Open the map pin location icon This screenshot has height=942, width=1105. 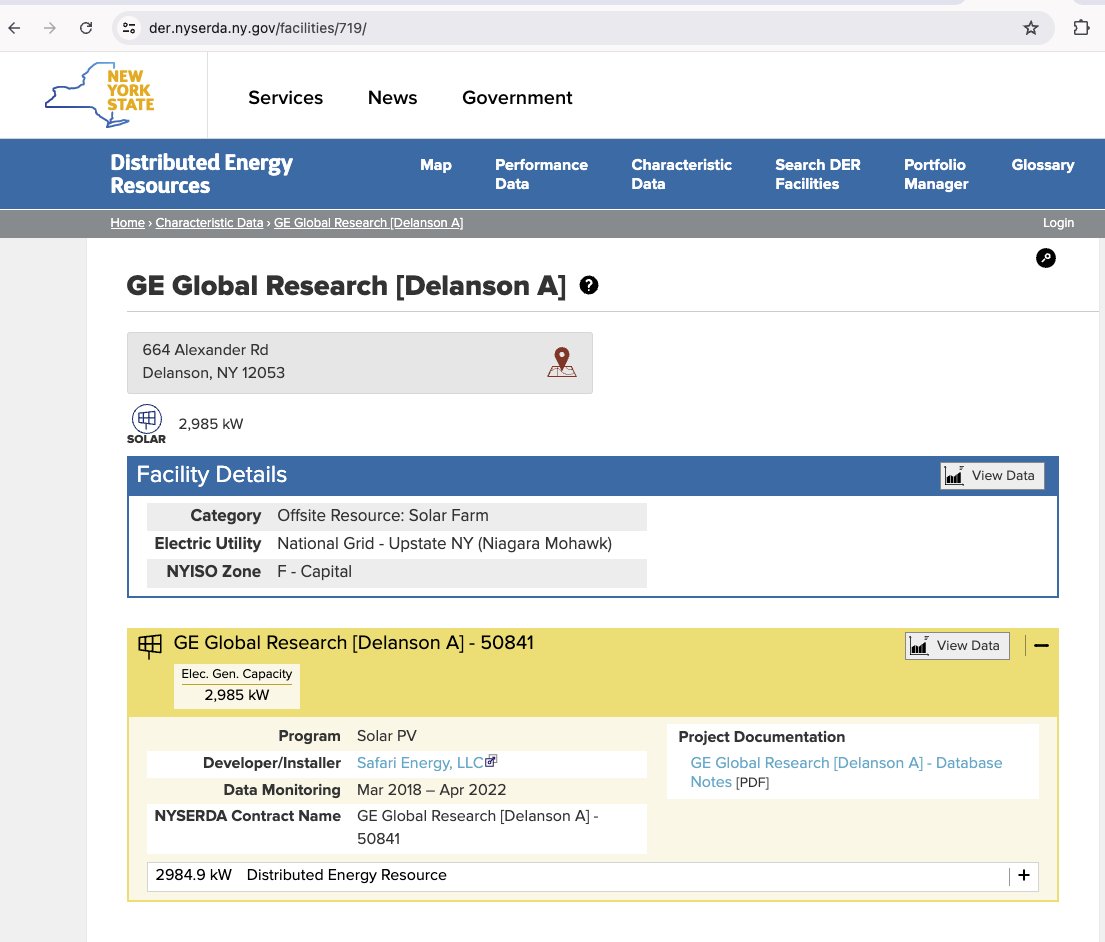coord(562,362)
